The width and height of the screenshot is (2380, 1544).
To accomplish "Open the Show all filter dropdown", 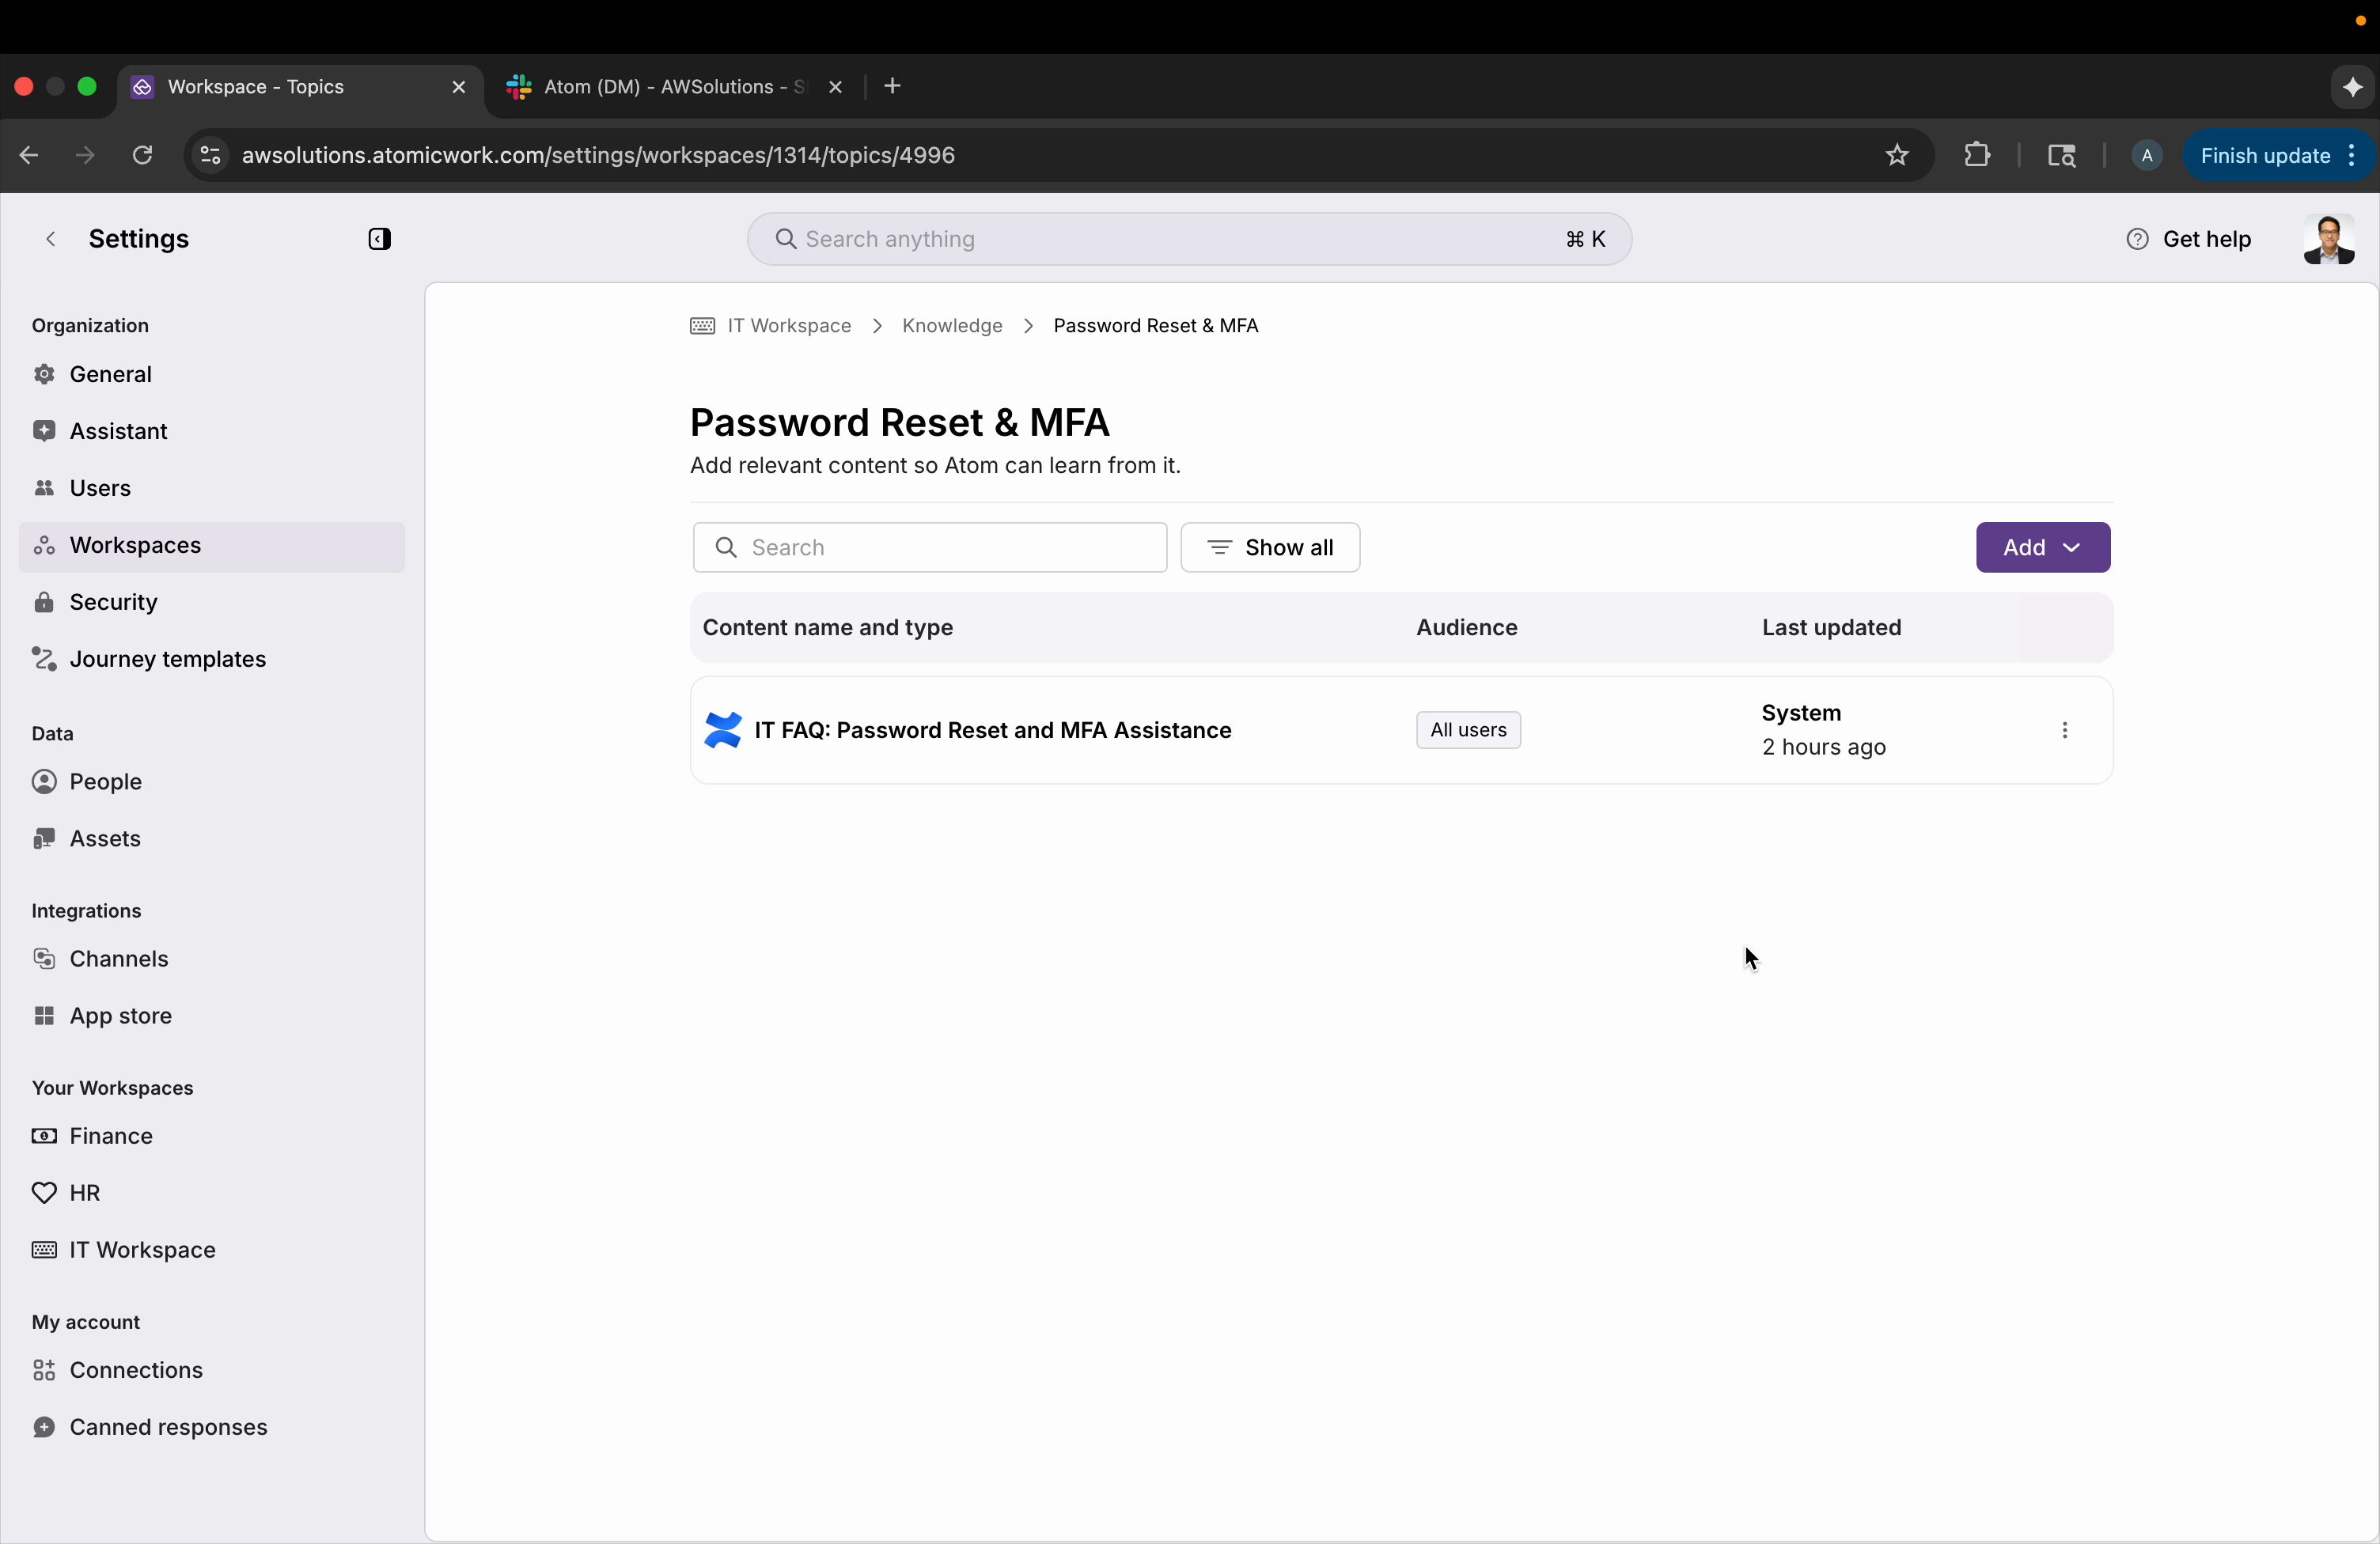I will tap(1270, 547).
